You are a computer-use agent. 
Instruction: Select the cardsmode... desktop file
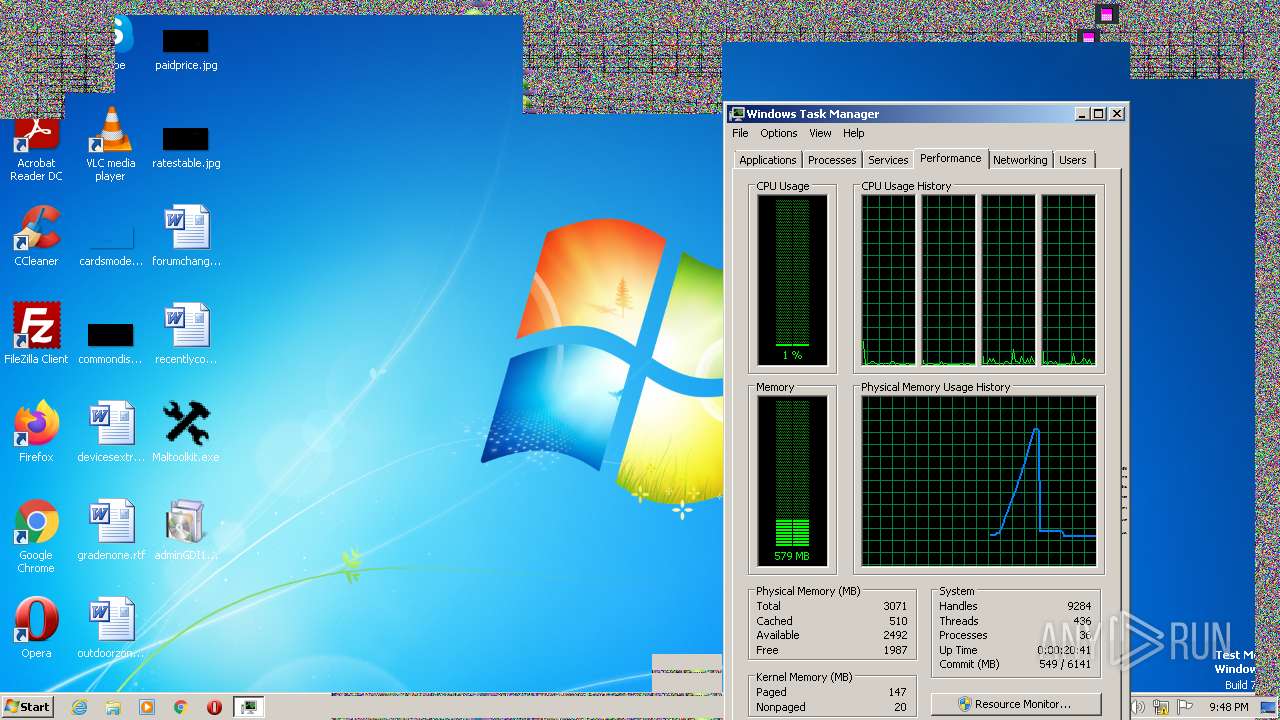[110, 245]
